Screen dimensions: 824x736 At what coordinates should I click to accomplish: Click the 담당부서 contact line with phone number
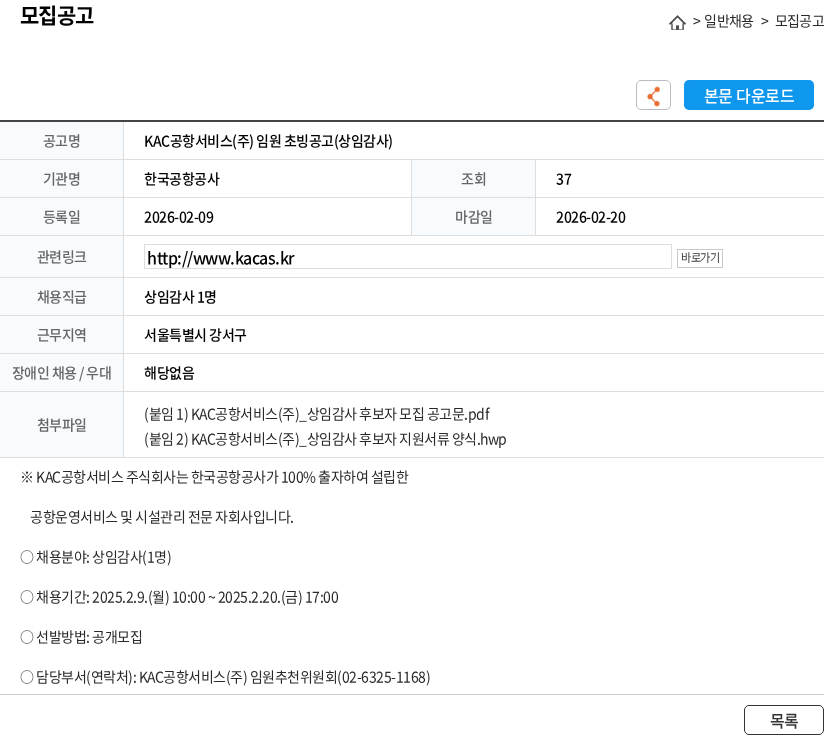[225, 678]
